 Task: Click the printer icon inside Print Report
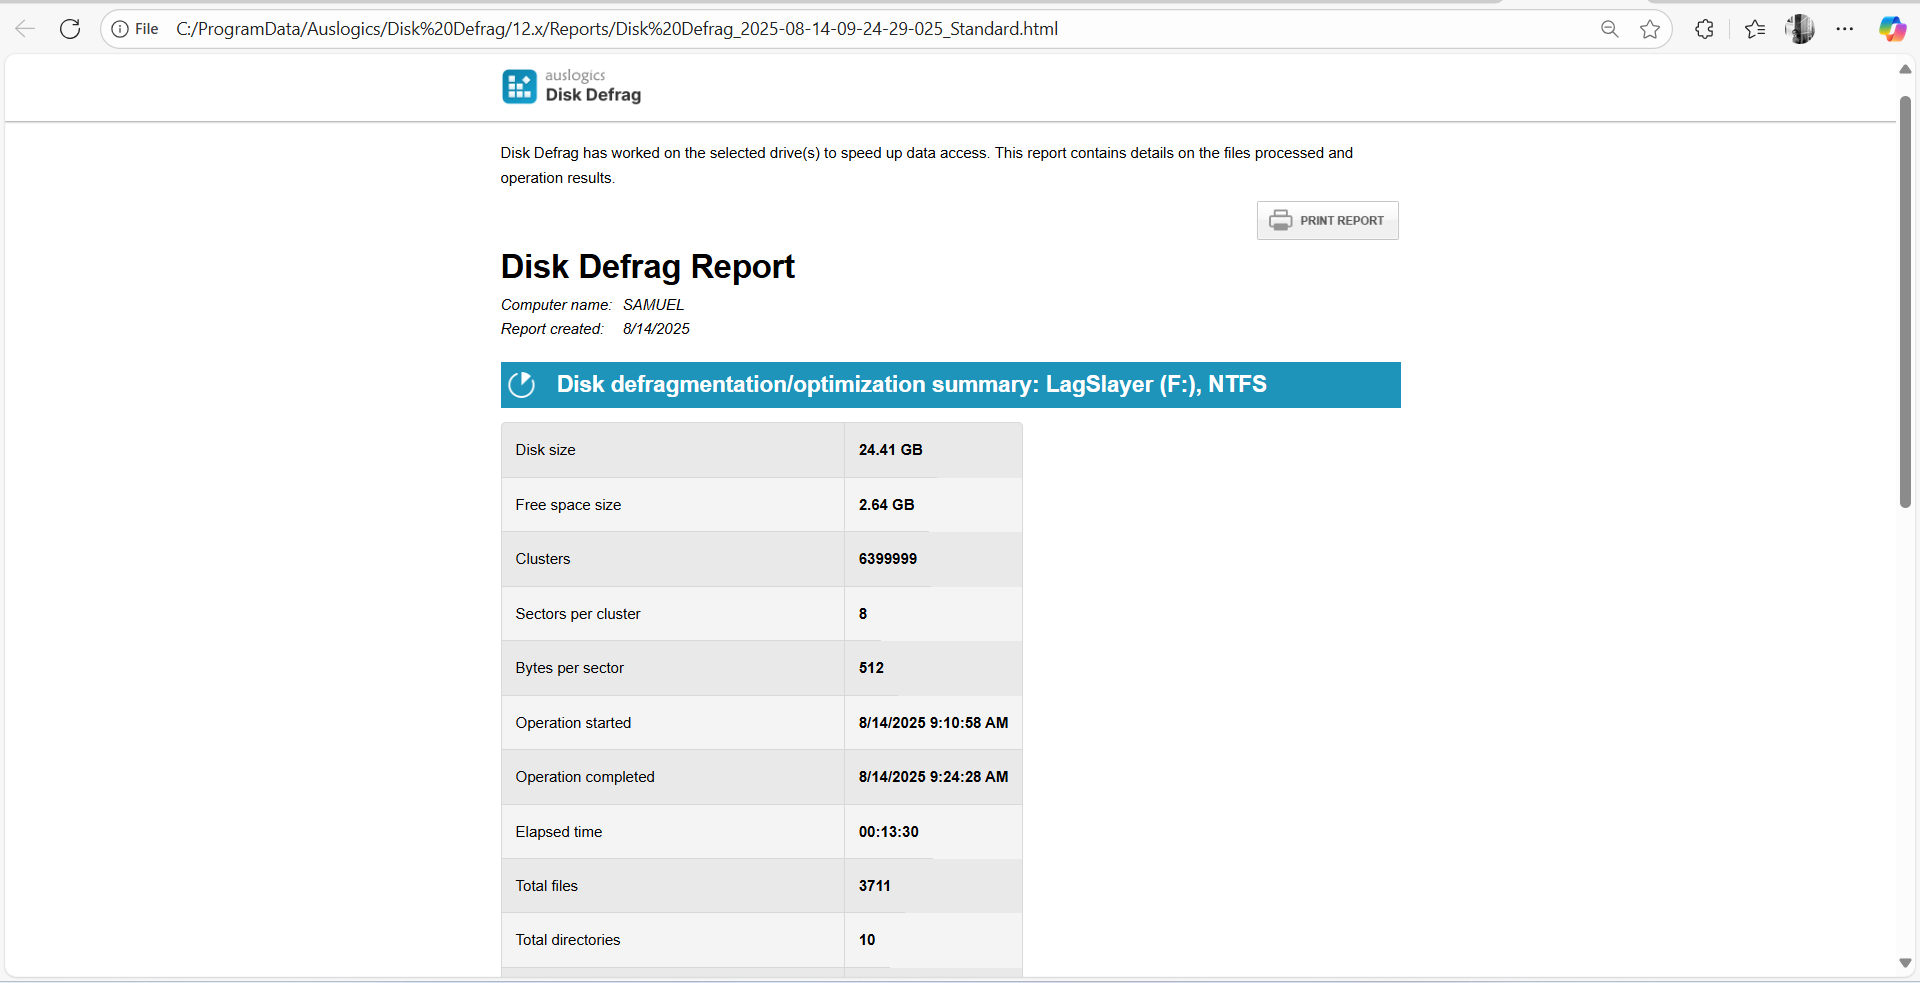pyautogui.click(x=1281, y=220)
